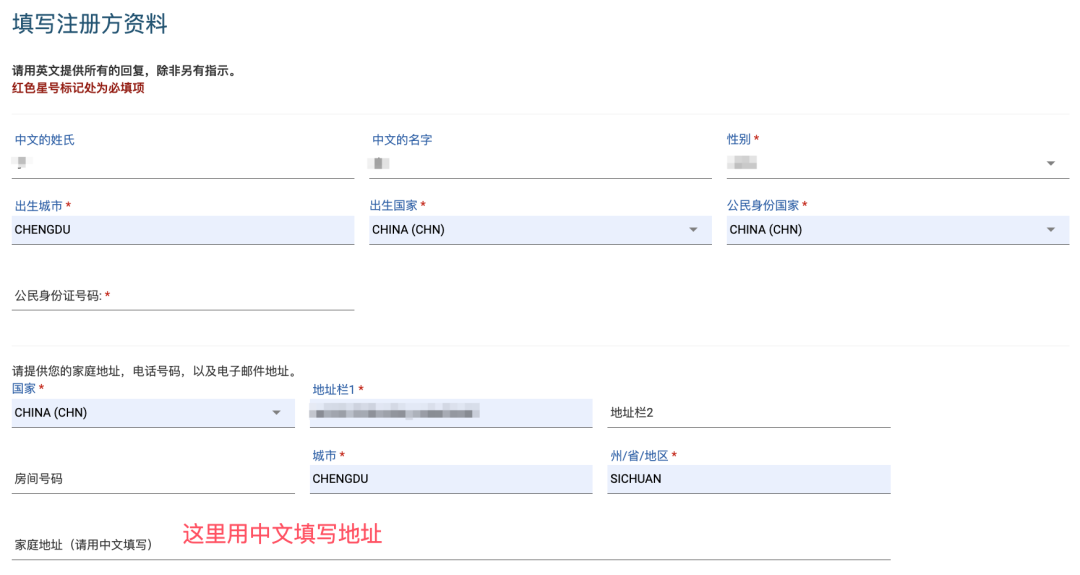Open the 出生国家 dropdown
Screen dimensions: 1080x575
click(x=540, y=230)
